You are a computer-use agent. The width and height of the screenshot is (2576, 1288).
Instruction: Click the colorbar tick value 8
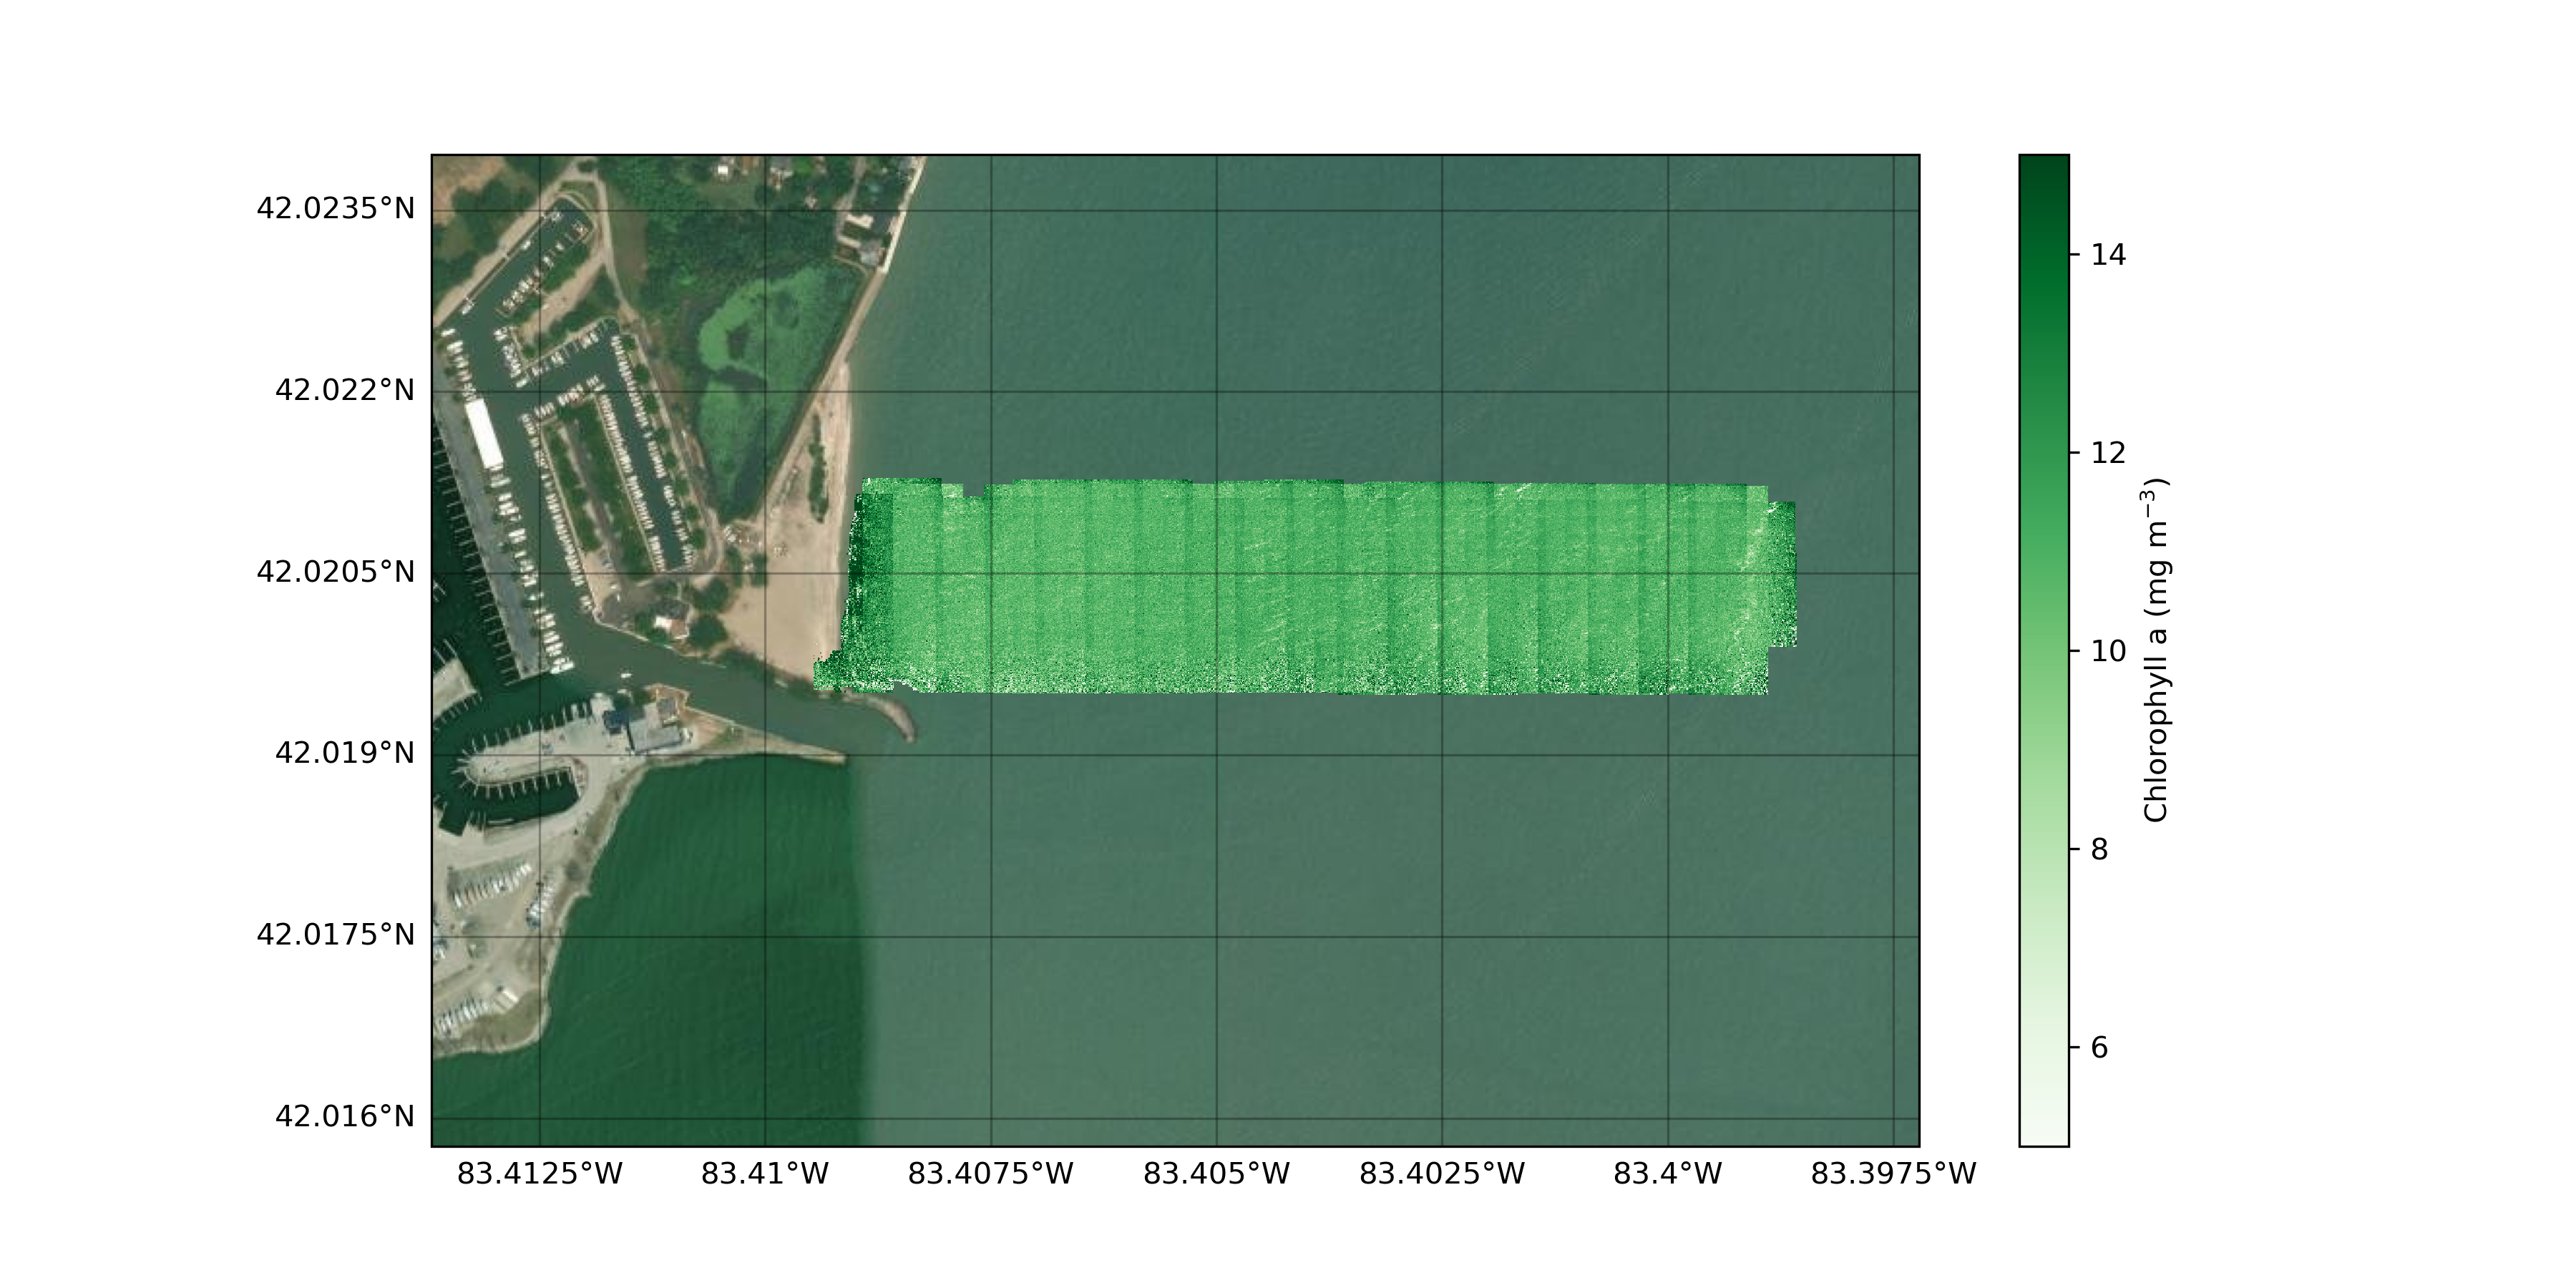(2100, 850)
